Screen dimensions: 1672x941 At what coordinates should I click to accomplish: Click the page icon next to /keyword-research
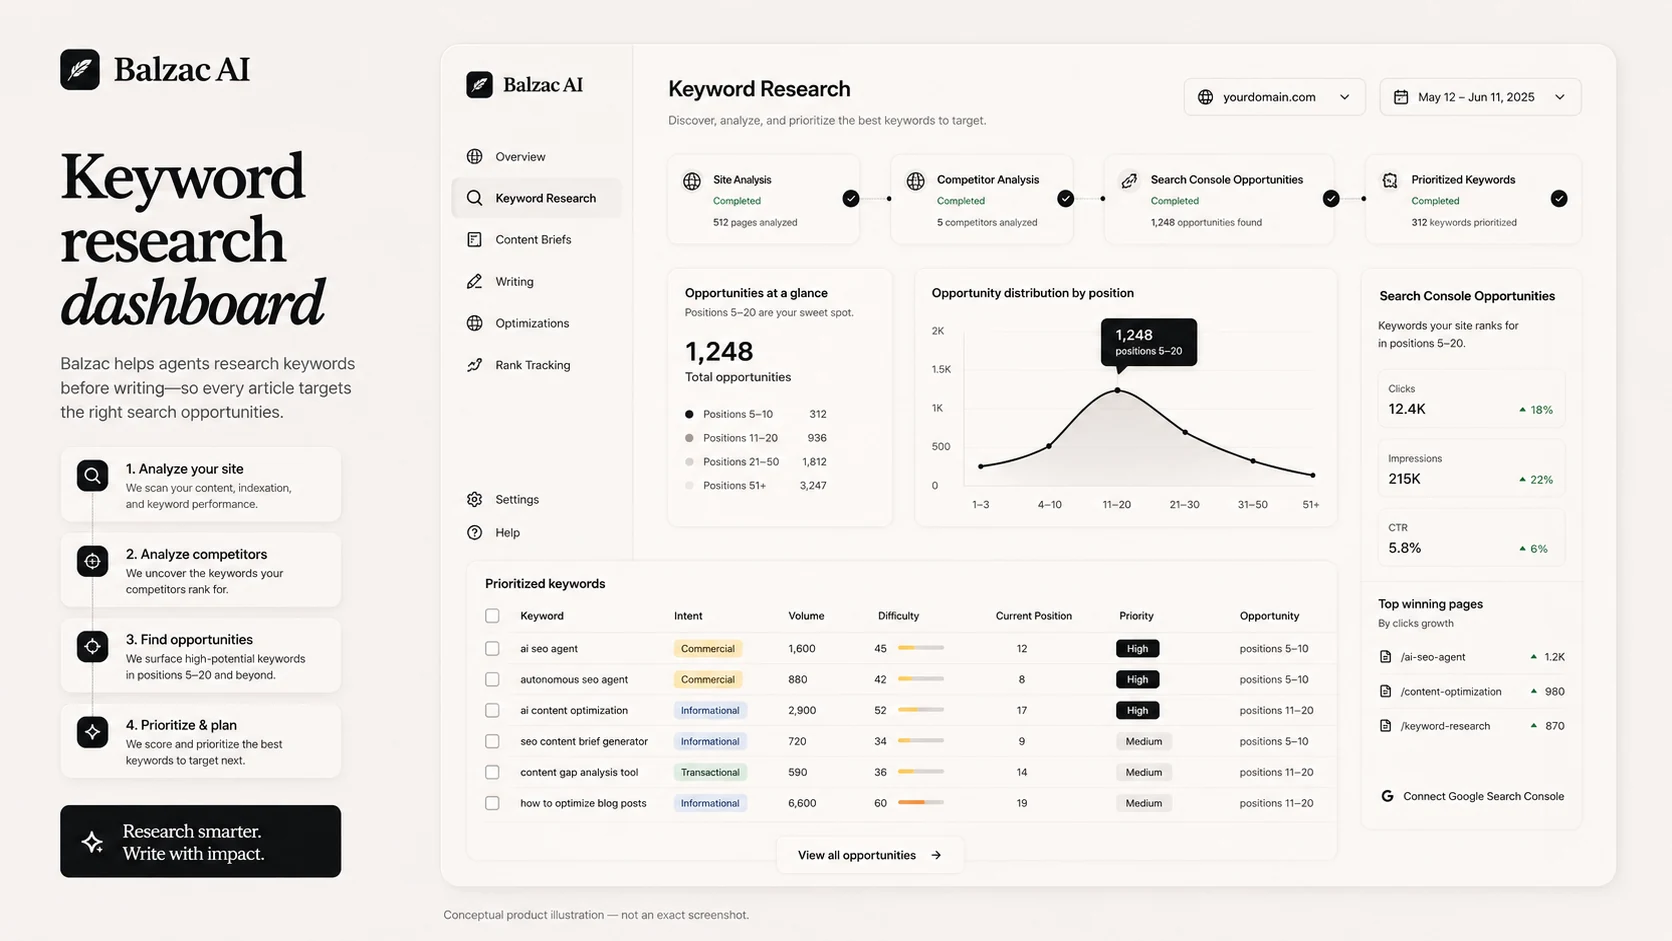tap(1386, 726)
